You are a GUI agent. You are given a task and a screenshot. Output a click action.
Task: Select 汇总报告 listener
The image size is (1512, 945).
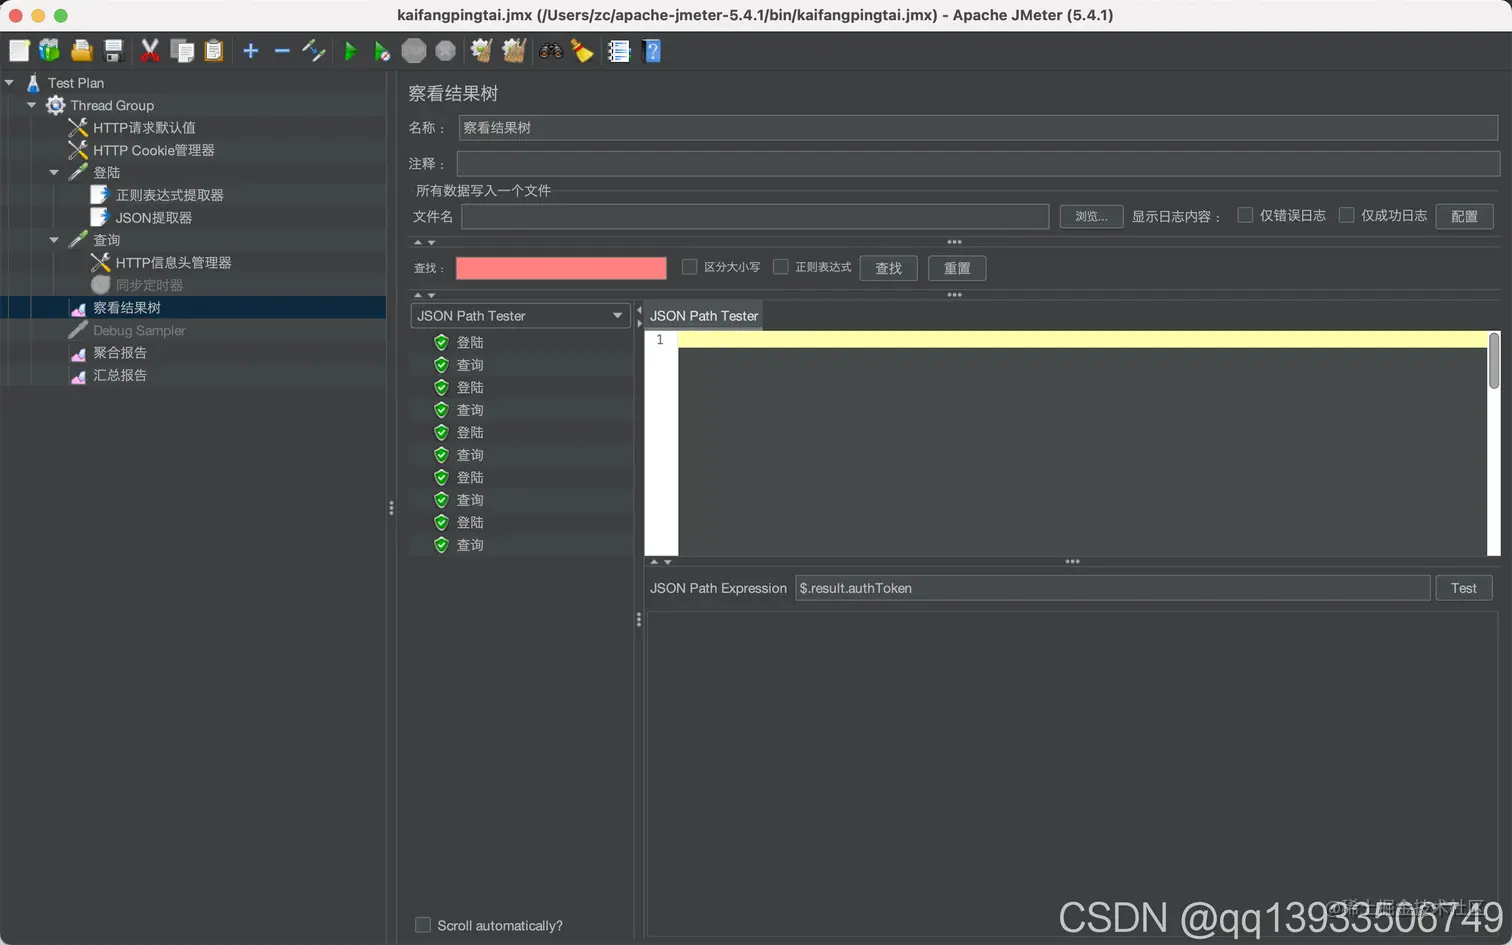pos(120,375)
